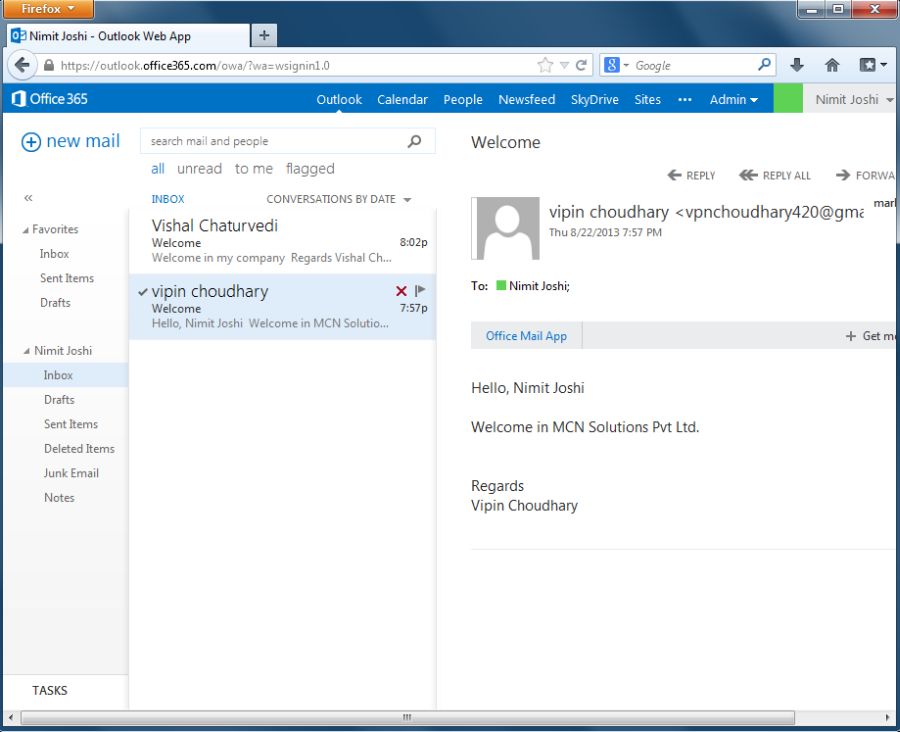Select Drafts under Favorites
Viewport: 900px width, 732px height.
pos(55,303)
